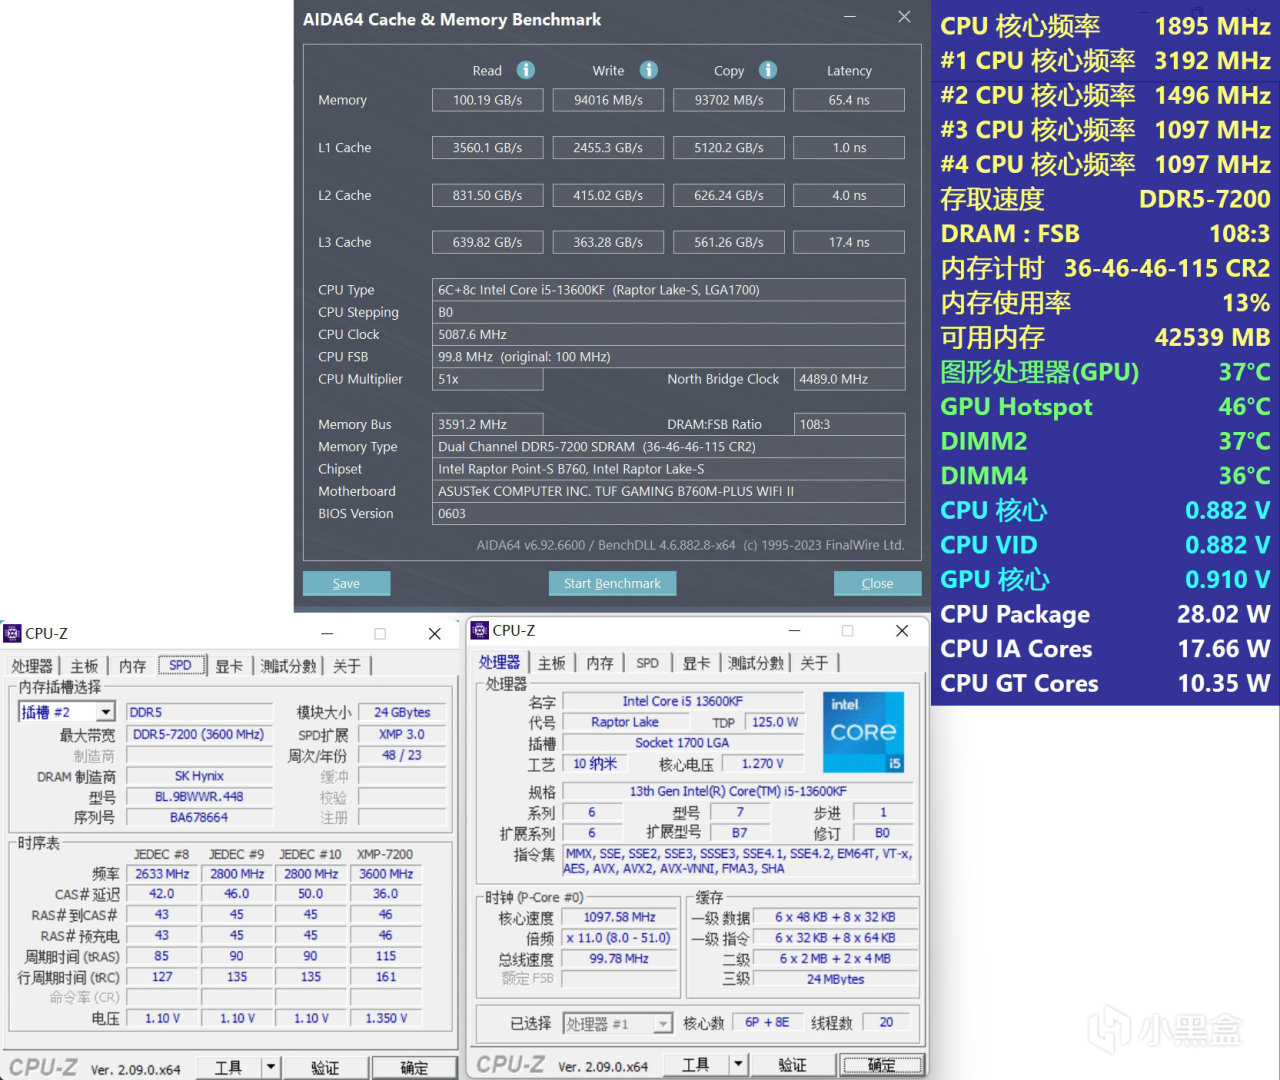This screenshot has width=1280, height=1080.
Task: Click the L1 Cache Read value 3560.1 GB/s
Action: coord(487,147)
